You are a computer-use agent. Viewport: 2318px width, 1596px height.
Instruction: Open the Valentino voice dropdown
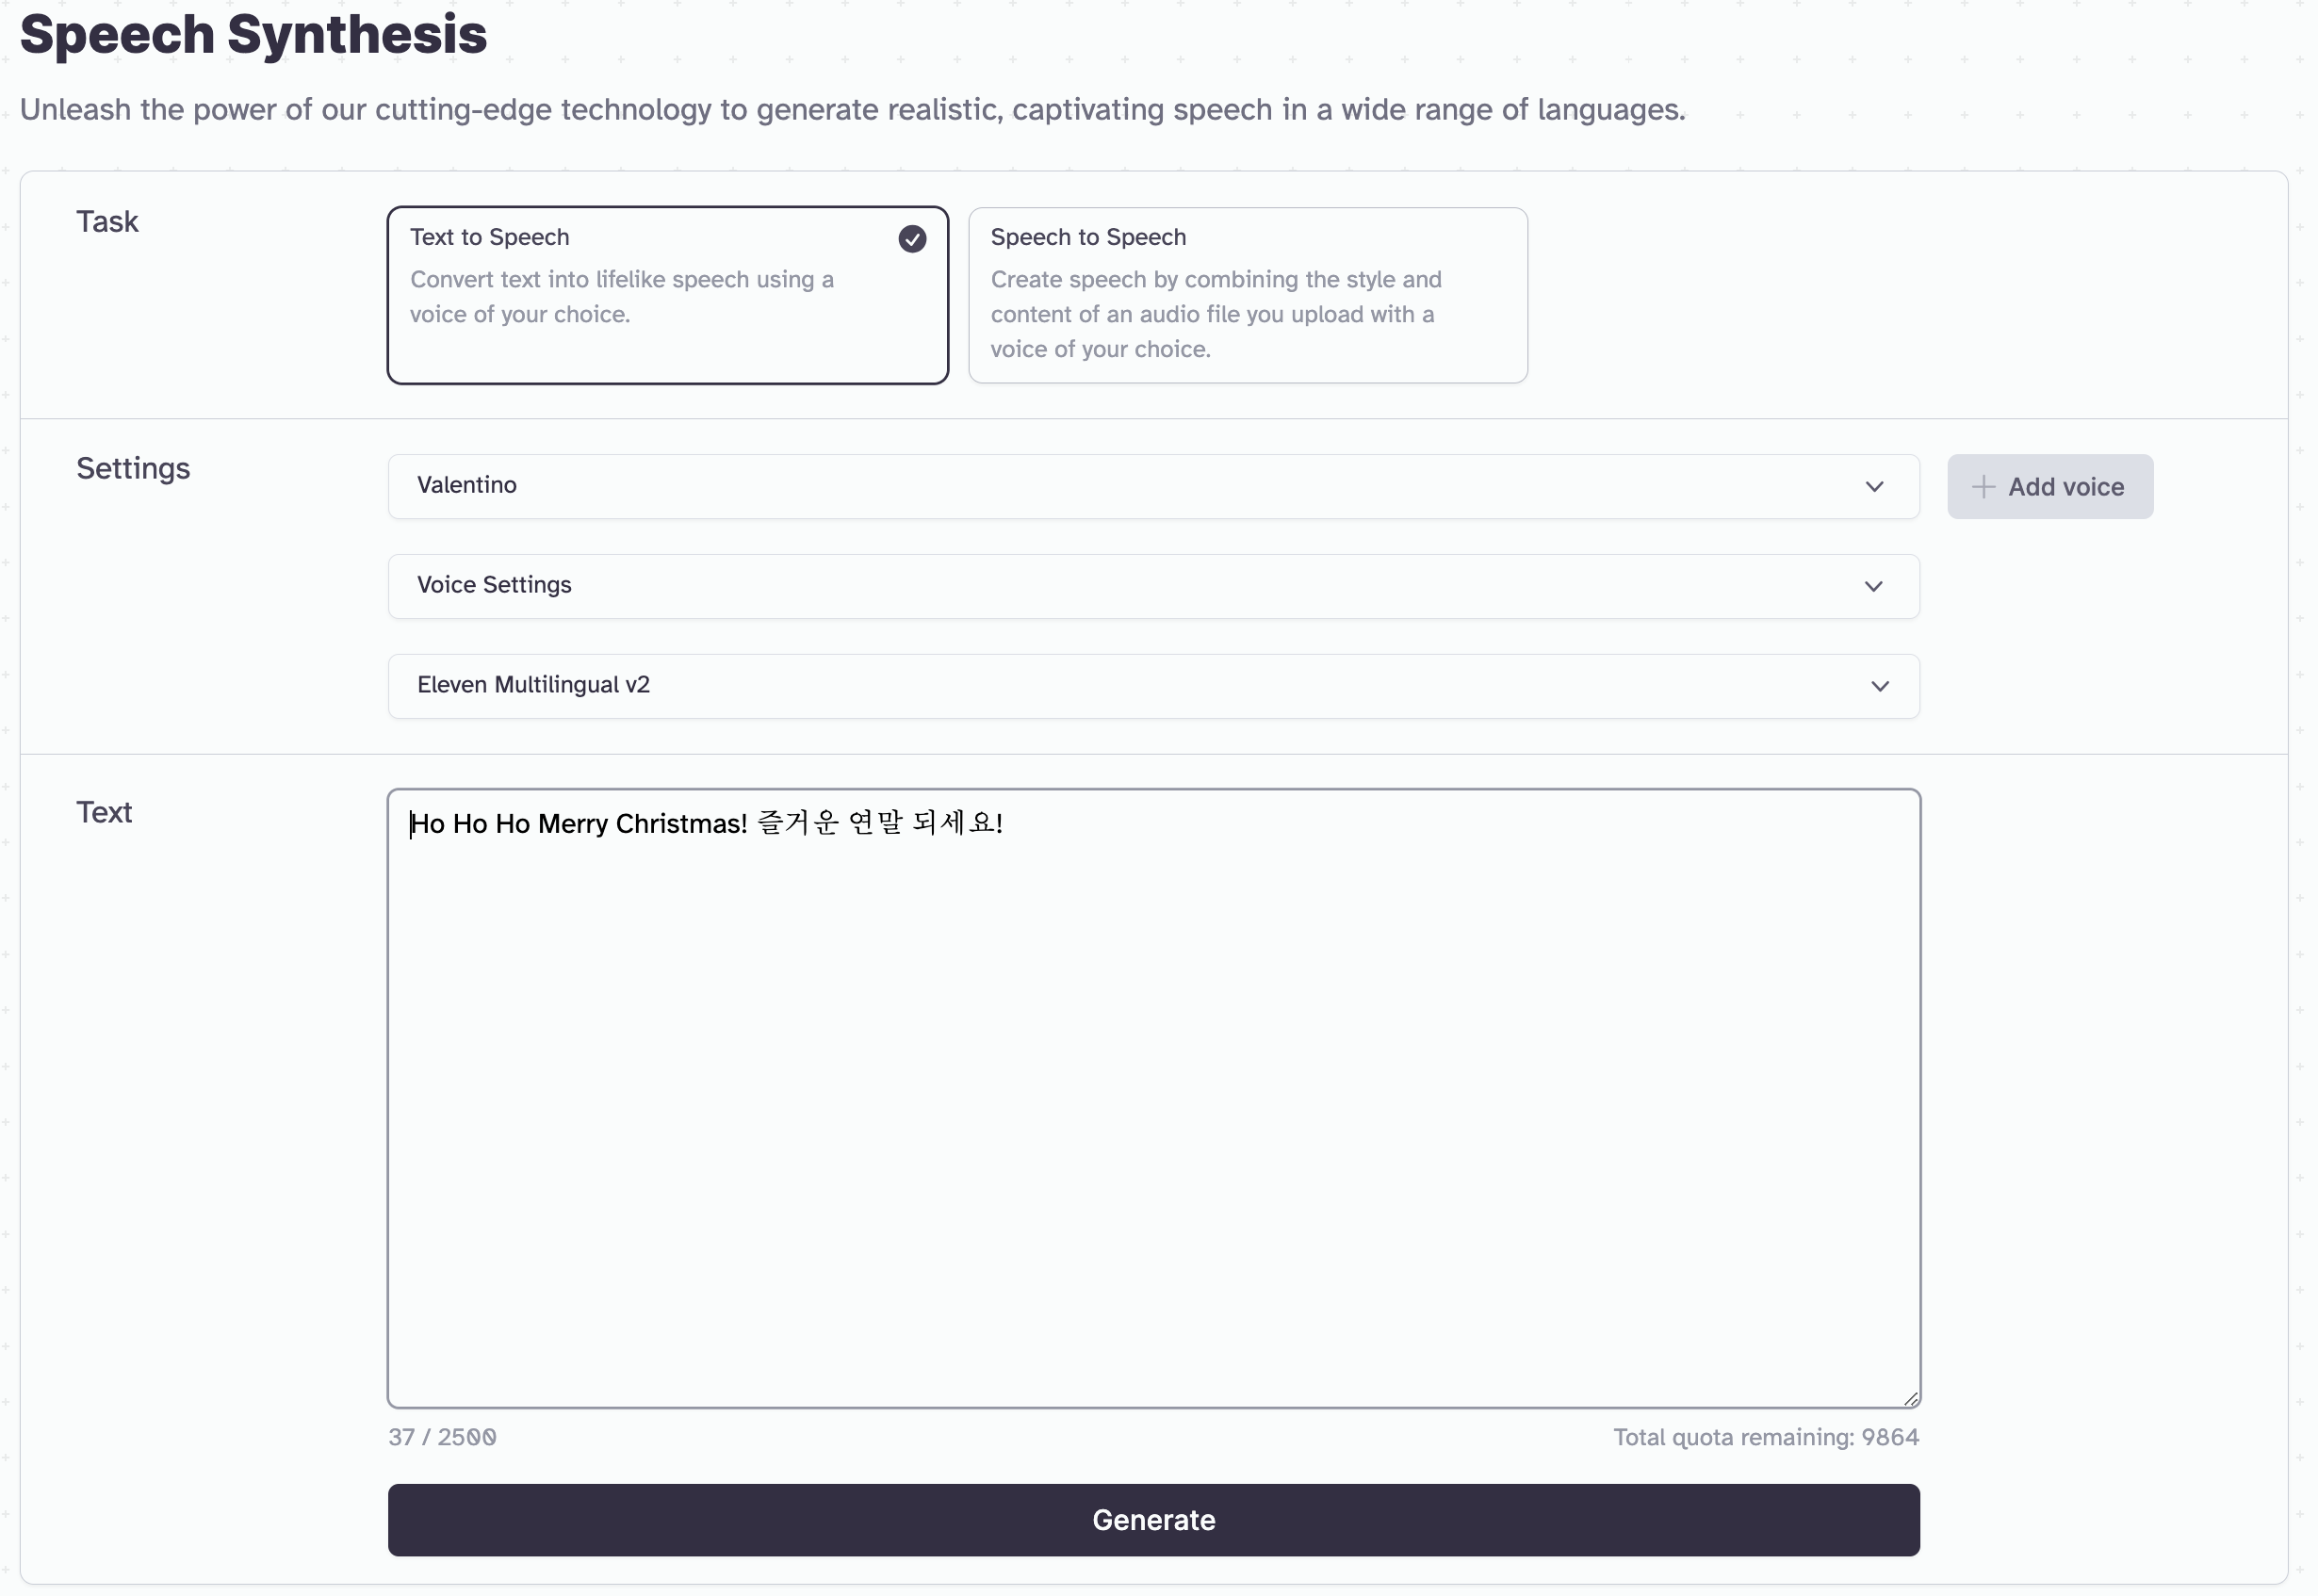(x=1152, y=487)
